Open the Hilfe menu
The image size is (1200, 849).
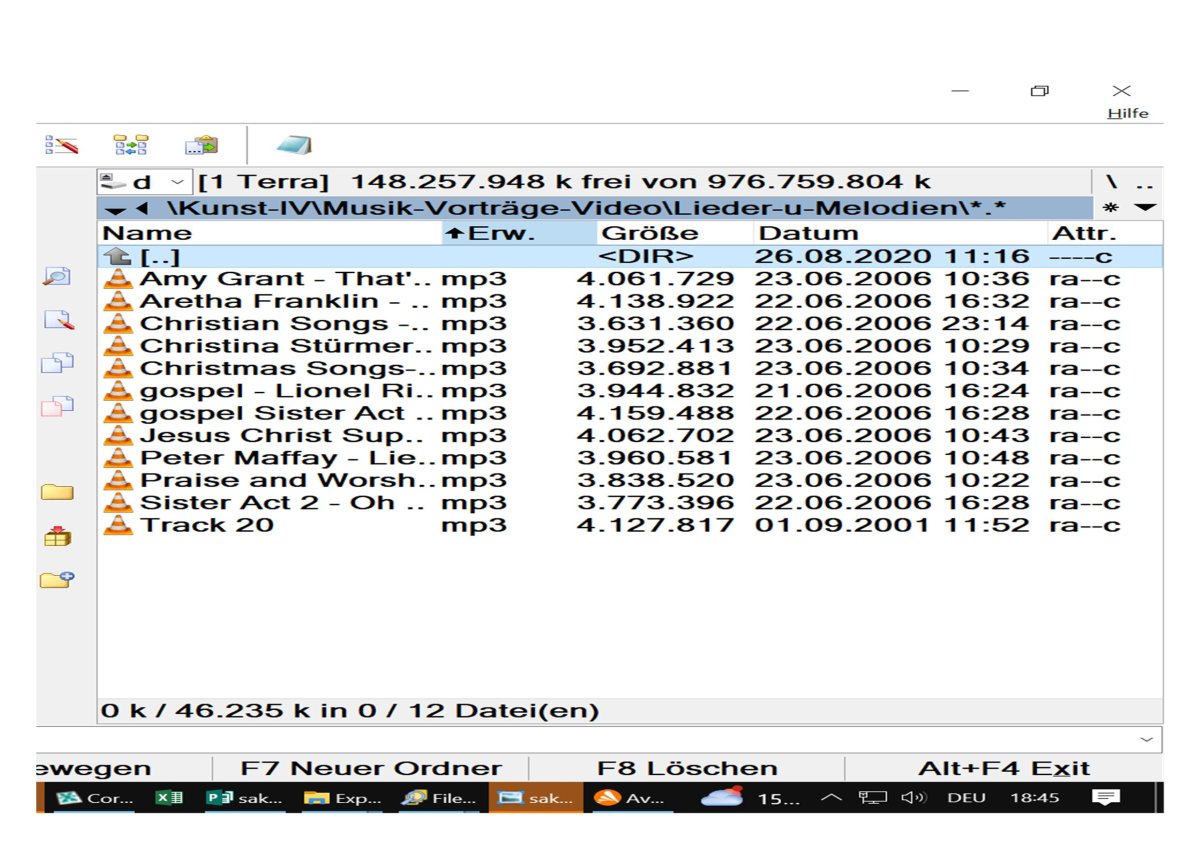[x=1128, y=113]
